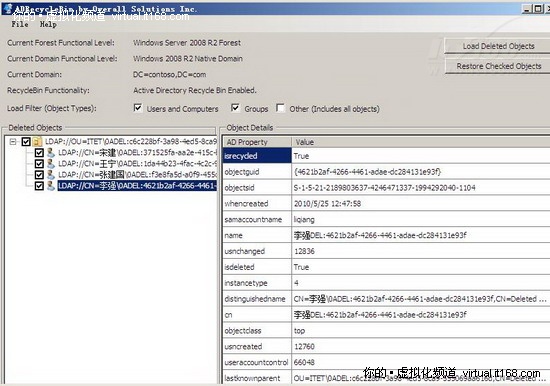Screen dimensions: 550x386
Task: Select LDAP://CN=李强 deleted user entry
Action: pos(137,186)
